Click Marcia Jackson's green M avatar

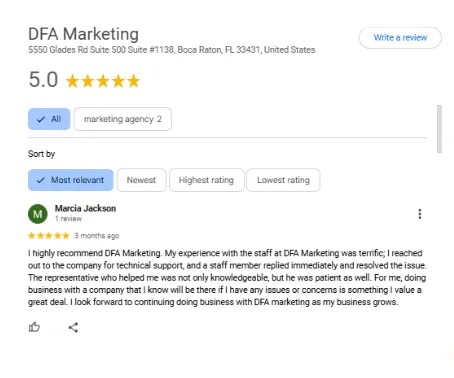click(38, 214)
